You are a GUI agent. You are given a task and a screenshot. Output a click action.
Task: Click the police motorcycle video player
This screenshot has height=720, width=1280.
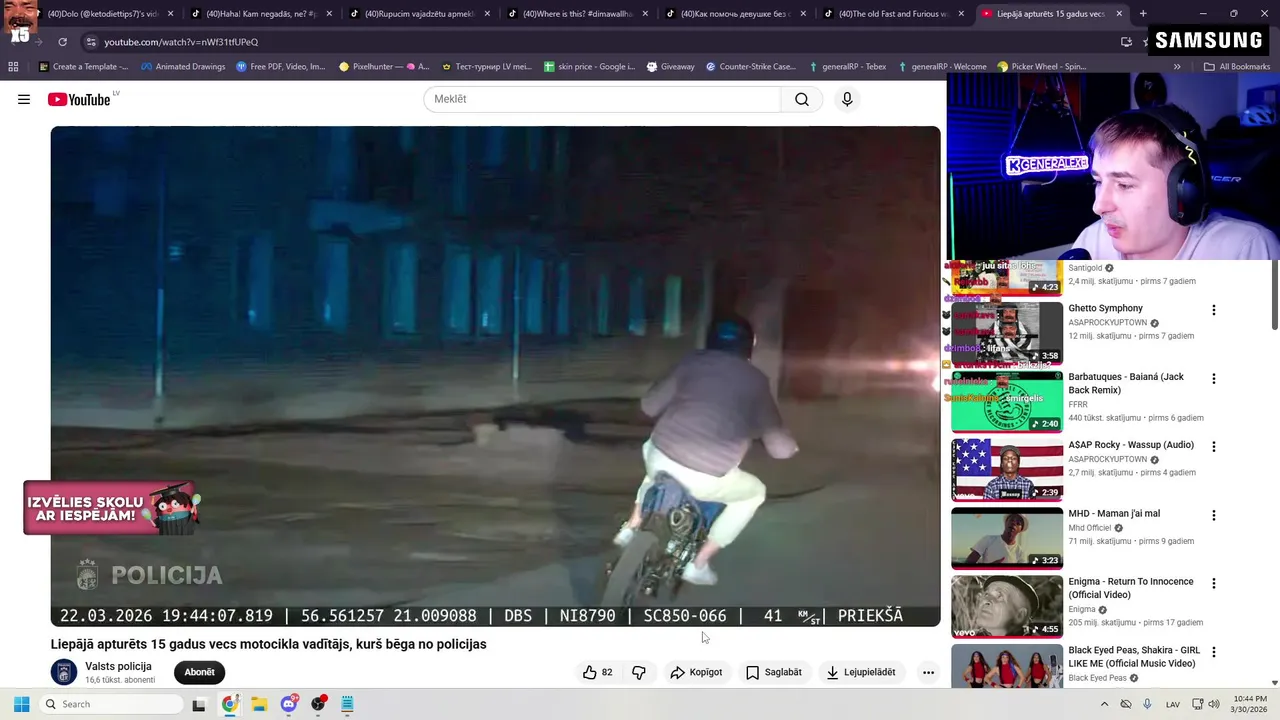(x=495, y=376)
